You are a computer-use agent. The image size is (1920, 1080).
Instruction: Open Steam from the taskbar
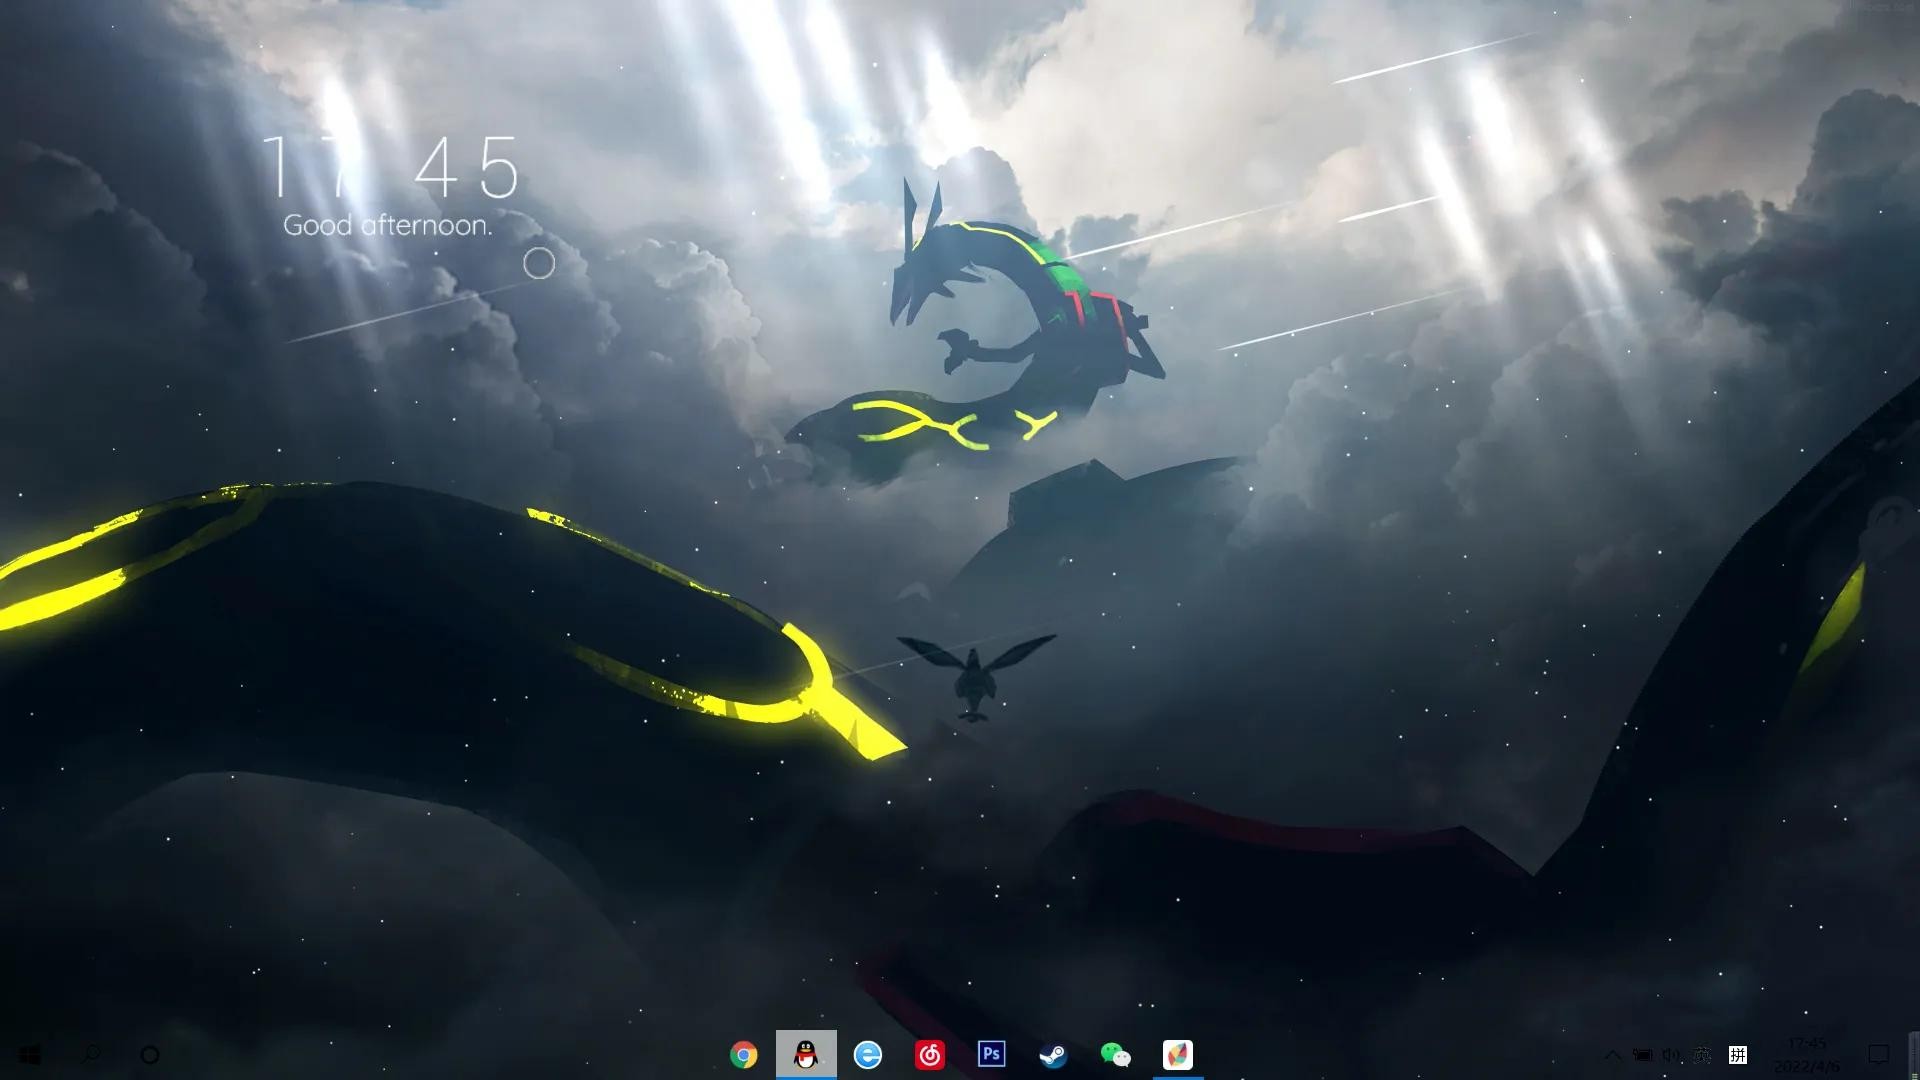click(x=1053, y=1055)
